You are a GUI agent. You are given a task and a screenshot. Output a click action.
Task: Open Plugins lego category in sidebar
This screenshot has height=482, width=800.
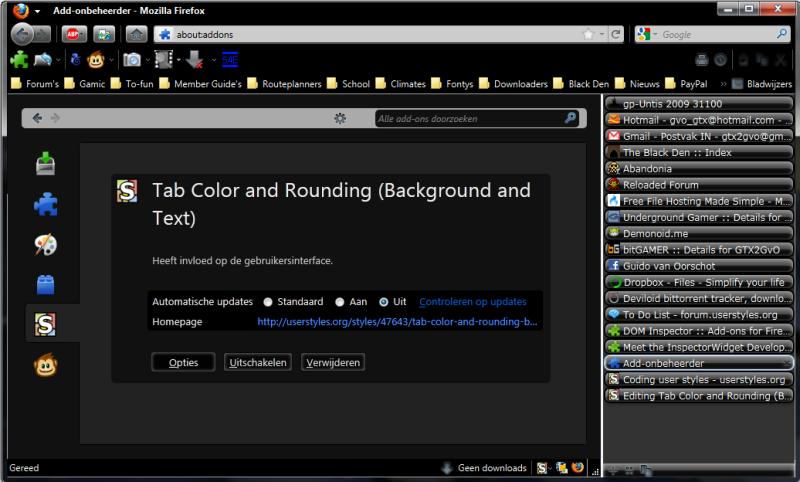[x=45, y=285]
